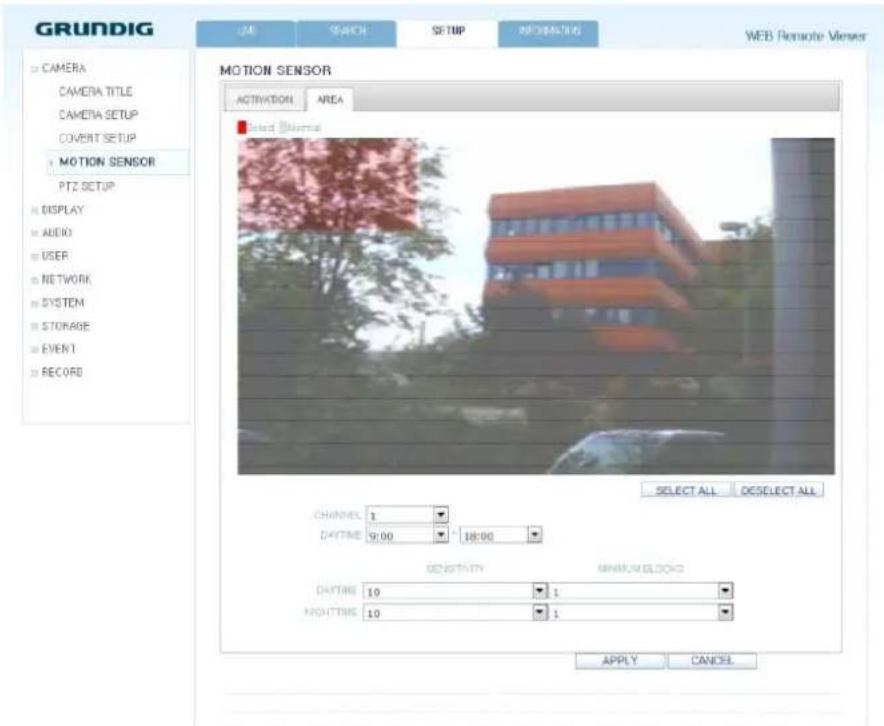Click the red selected motion area block
884x726 pixels.
point(329,185)
